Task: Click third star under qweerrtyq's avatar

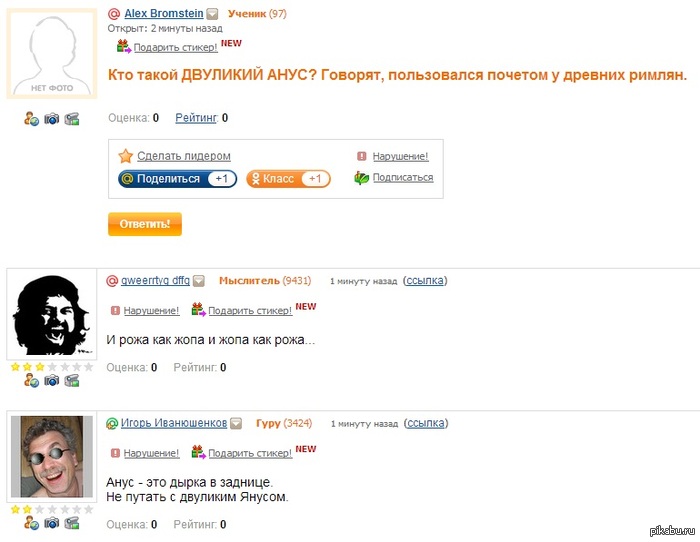Action: [x=40, y=367]
